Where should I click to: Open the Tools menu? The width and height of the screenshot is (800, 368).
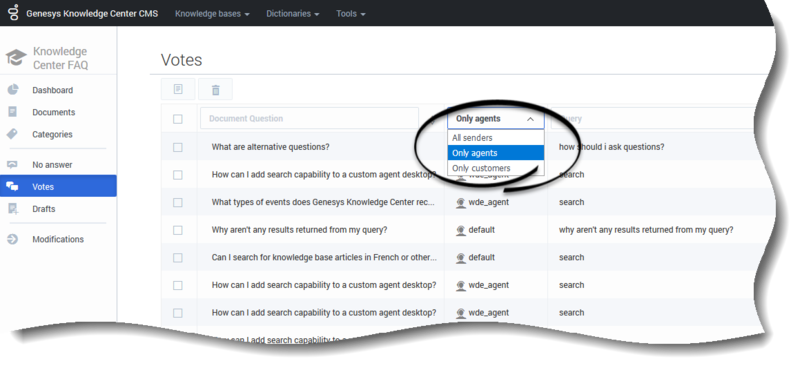[x=351, y=14]
